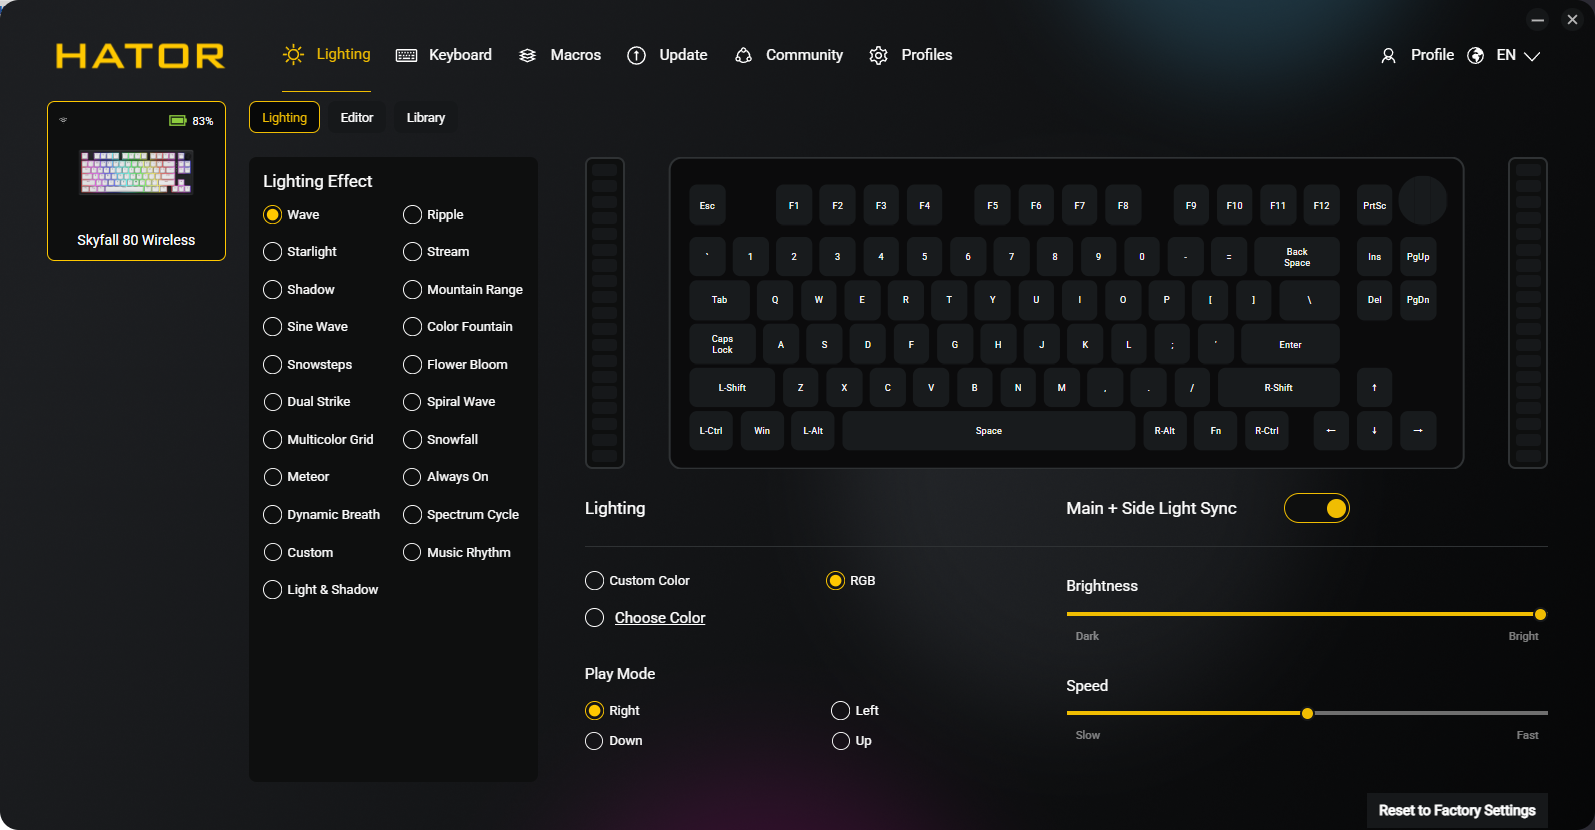Screen dimensions: 1595x830
Task: Click the Speed slider handle
Action: (1307, 713)
